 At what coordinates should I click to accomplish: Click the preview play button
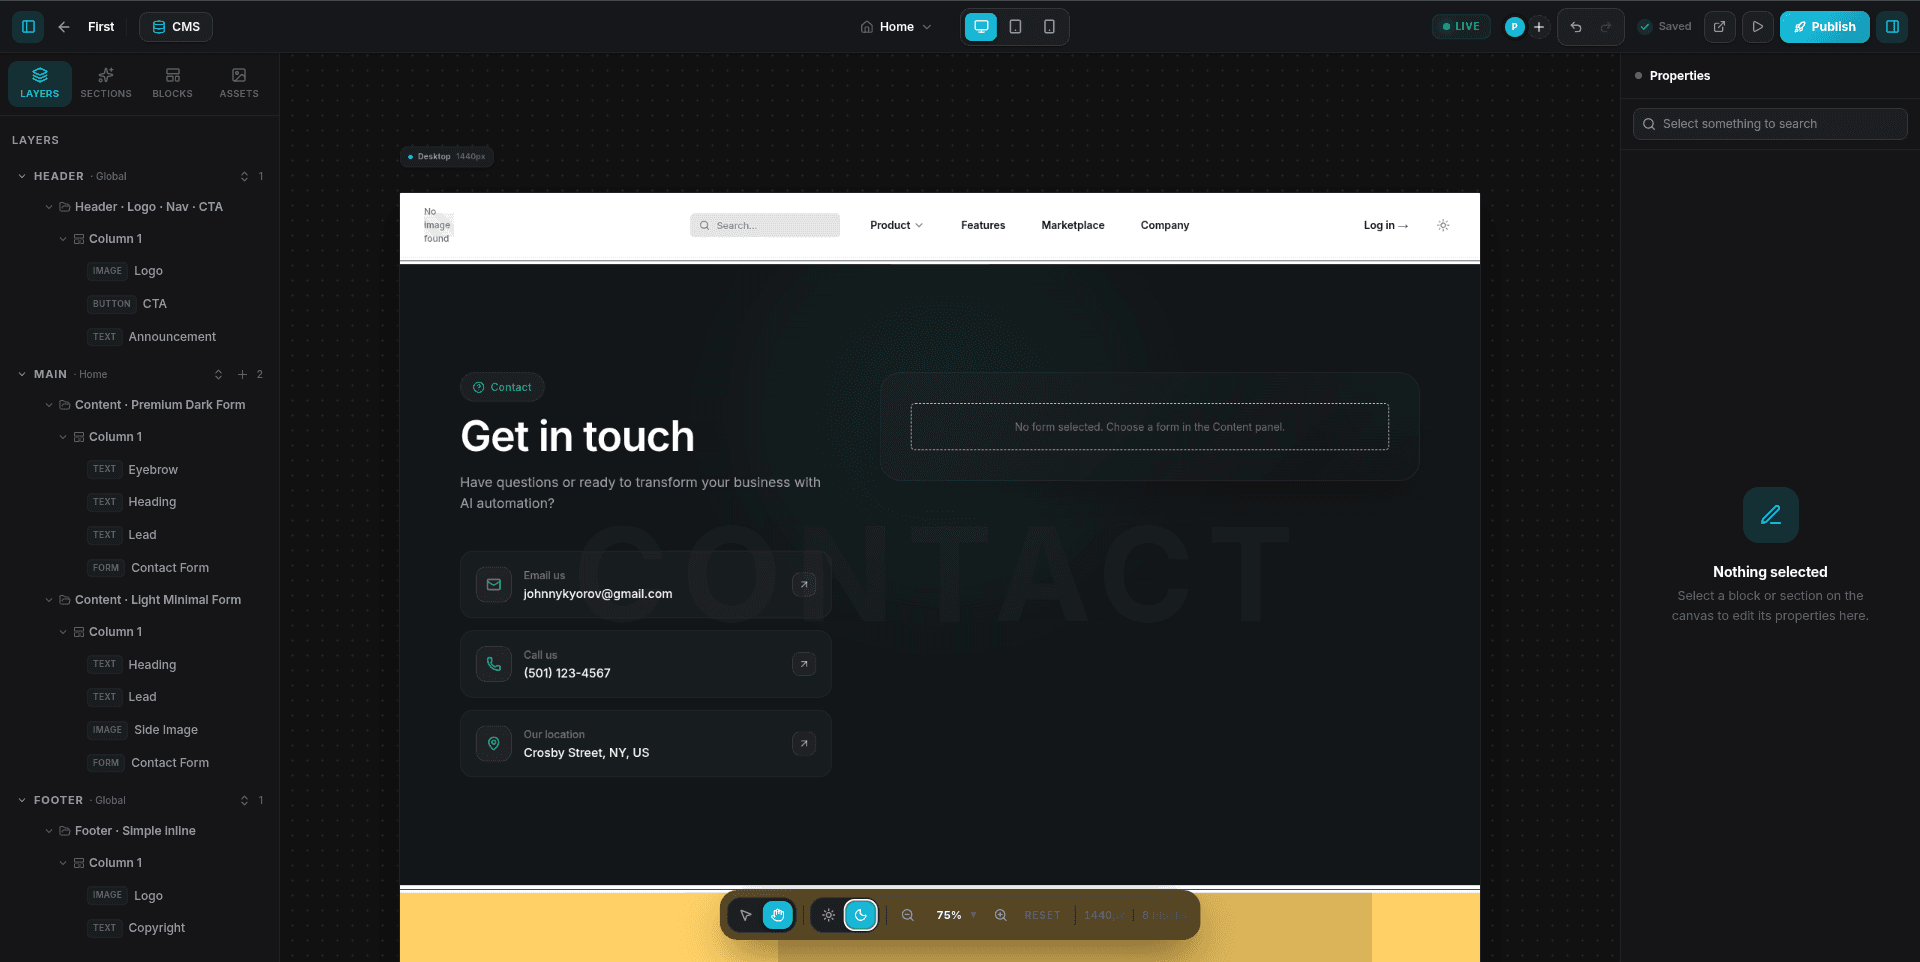click(1757, 27)
